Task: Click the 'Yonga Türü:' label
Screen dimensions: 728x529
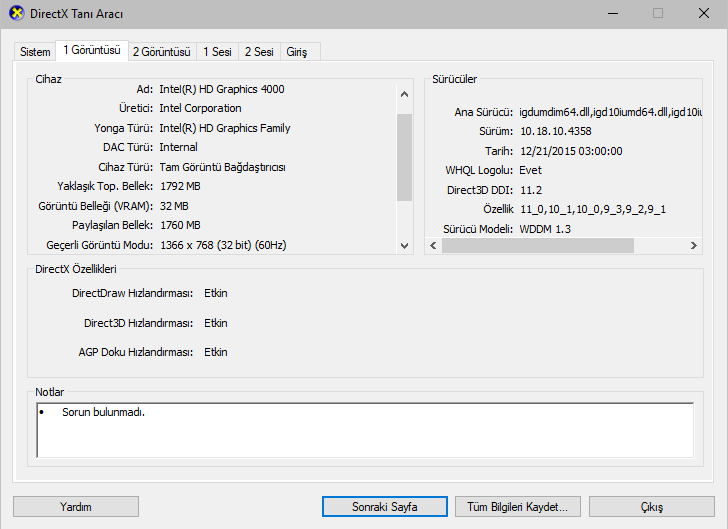Action: pyautogui.click(x=124, y=128)
